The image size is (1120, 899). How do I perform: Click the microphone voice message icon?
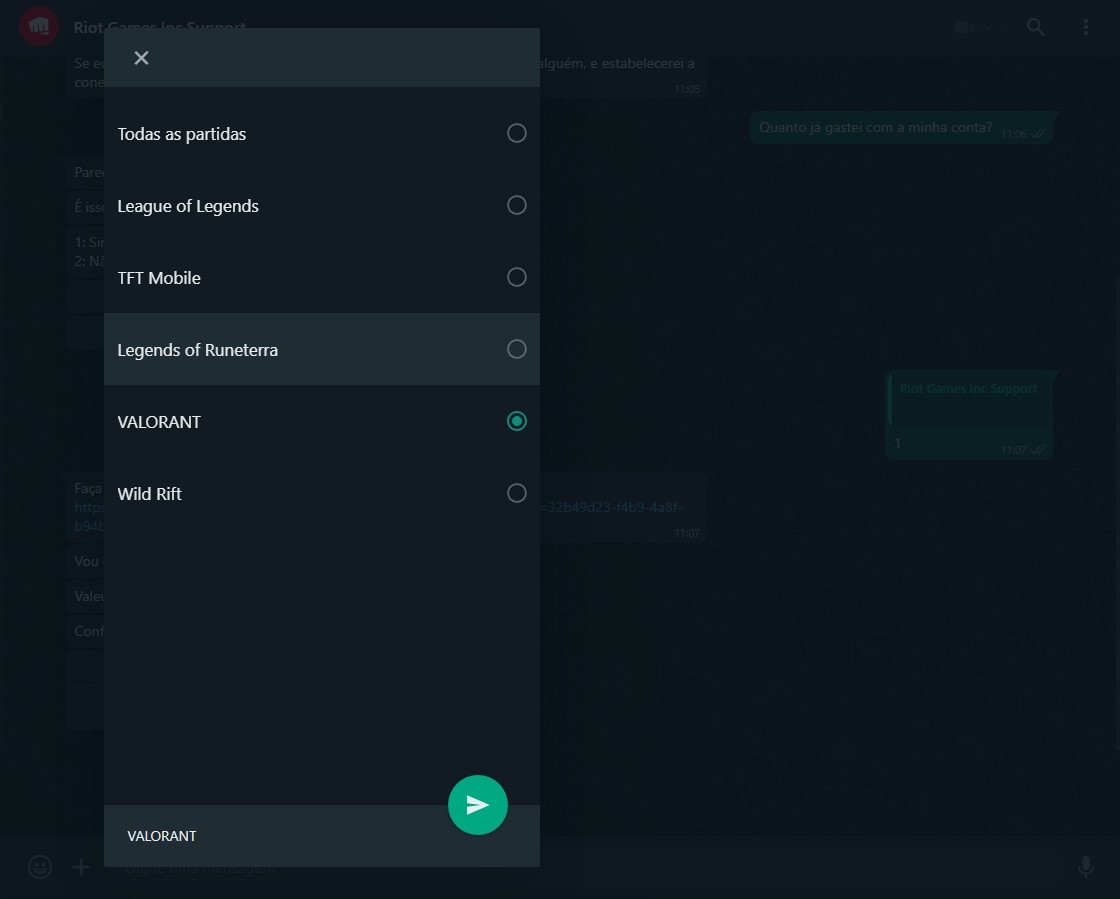[1086, 867]
